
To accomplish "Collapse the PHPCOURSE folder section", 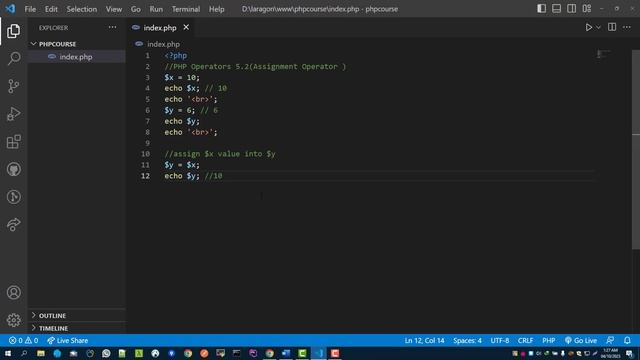I will click(x=77, y=44).
